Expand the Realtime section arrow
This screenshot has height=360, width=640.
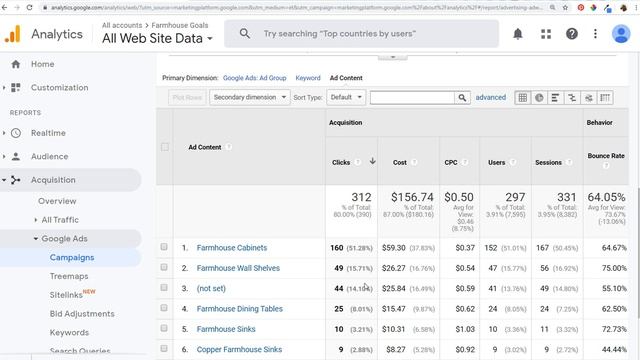[x=4, y=133]
